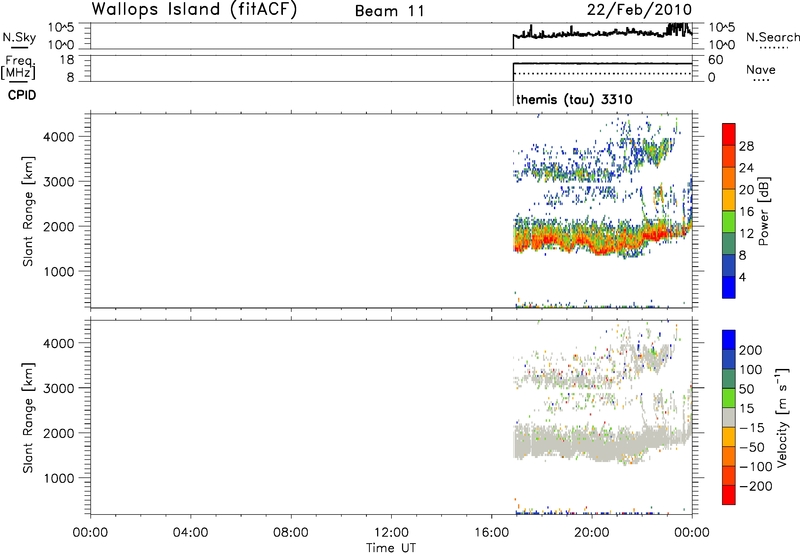Click the velocity scale value '-200'
This screenshot has width=800, height=554.
(x=756, y=486)
